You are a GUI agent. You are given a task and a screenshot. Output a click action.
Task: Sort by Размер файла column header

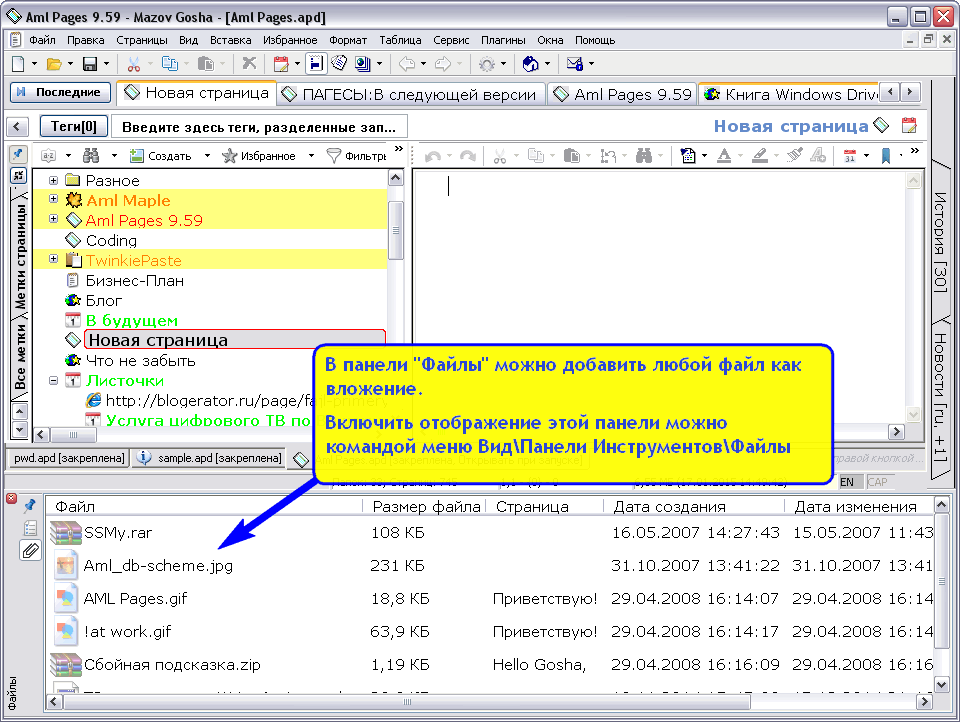pos(426,506)
